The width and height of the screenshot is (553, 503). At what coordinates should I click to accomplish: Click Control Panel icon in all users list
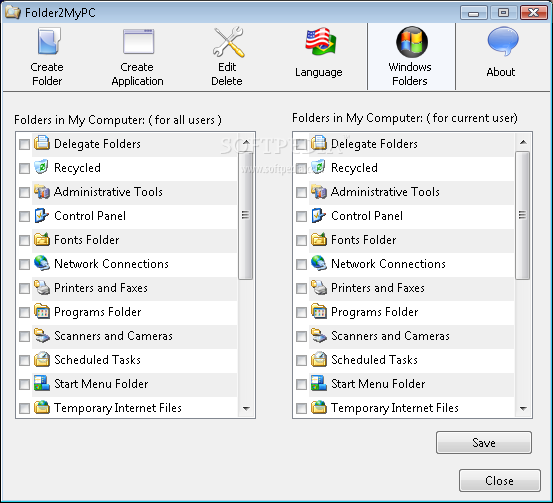[42, 215]
